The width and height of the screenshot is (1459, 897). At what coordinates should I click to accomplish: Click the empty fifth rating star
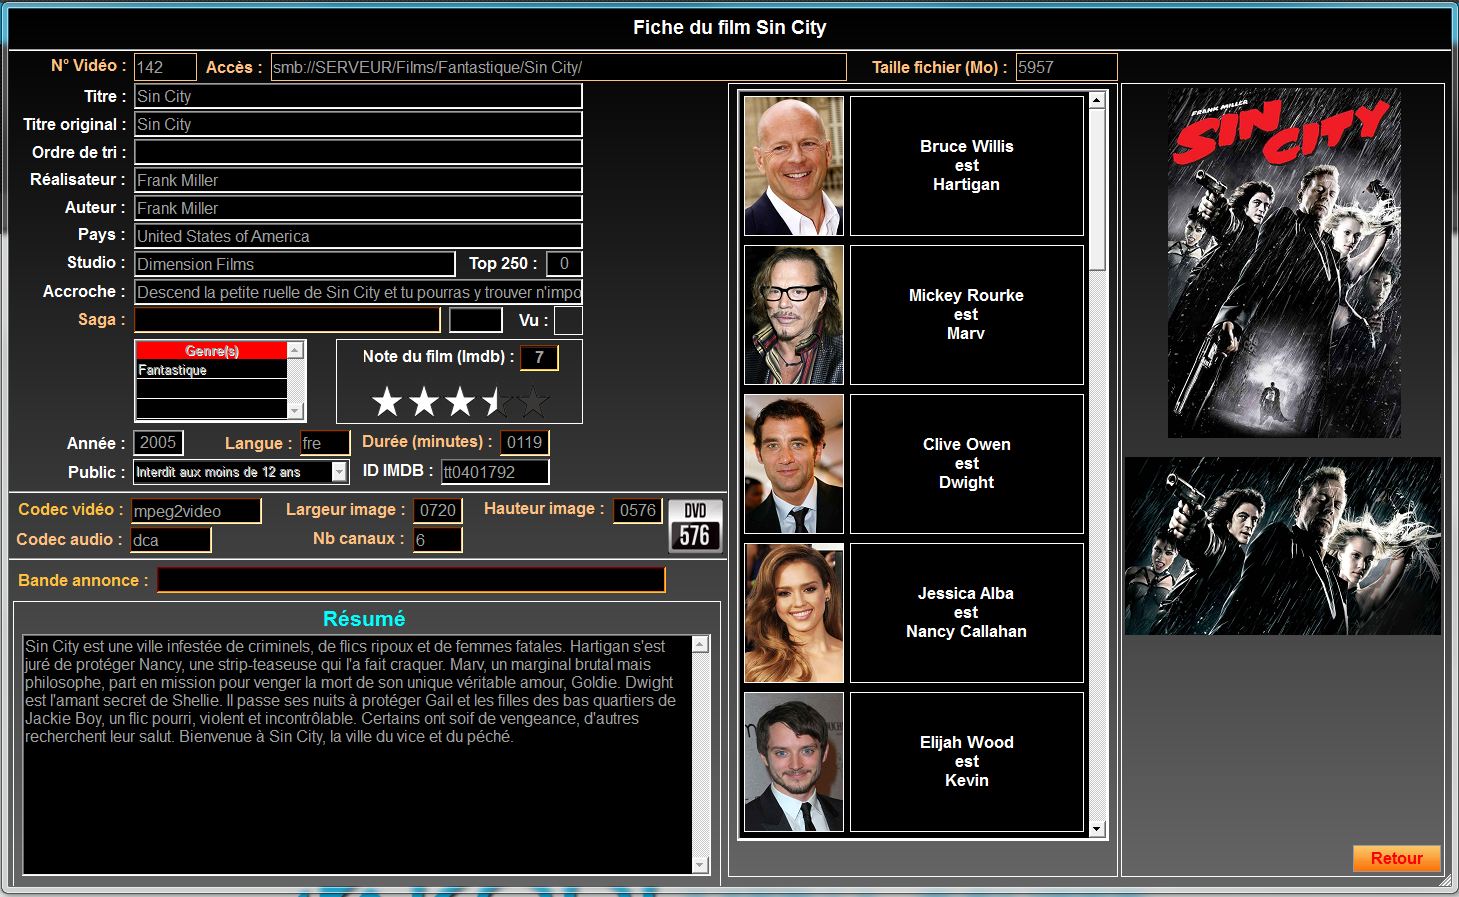534,402
